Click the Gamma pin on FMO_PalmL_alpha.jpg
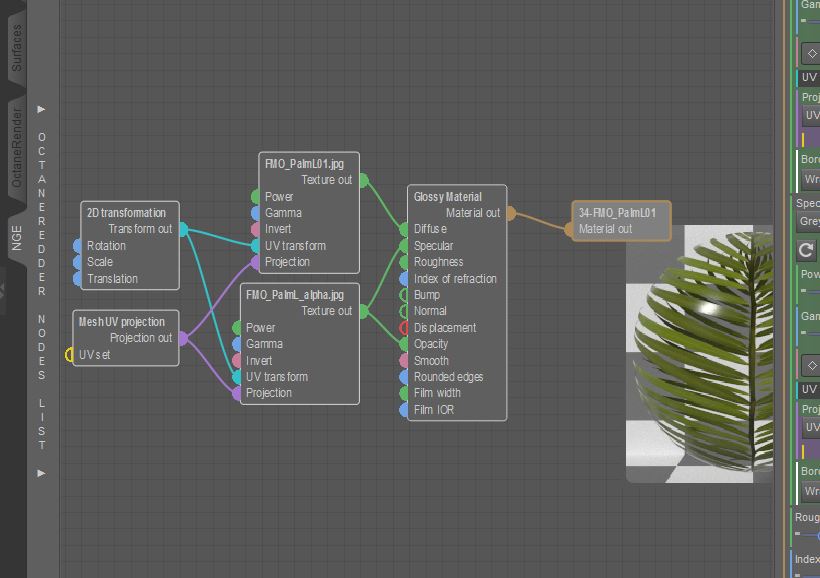Screen dimensions: 820x578 pos(236,344)
